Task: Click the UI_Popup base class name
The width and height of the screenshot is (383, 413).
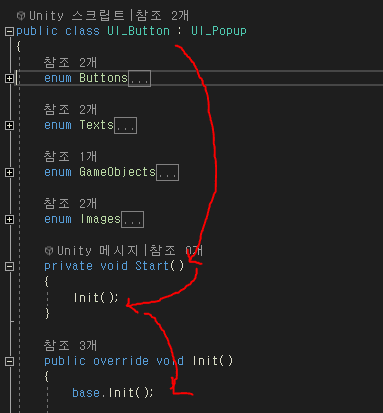Action: pyautogui.click(x=219, y=31)
